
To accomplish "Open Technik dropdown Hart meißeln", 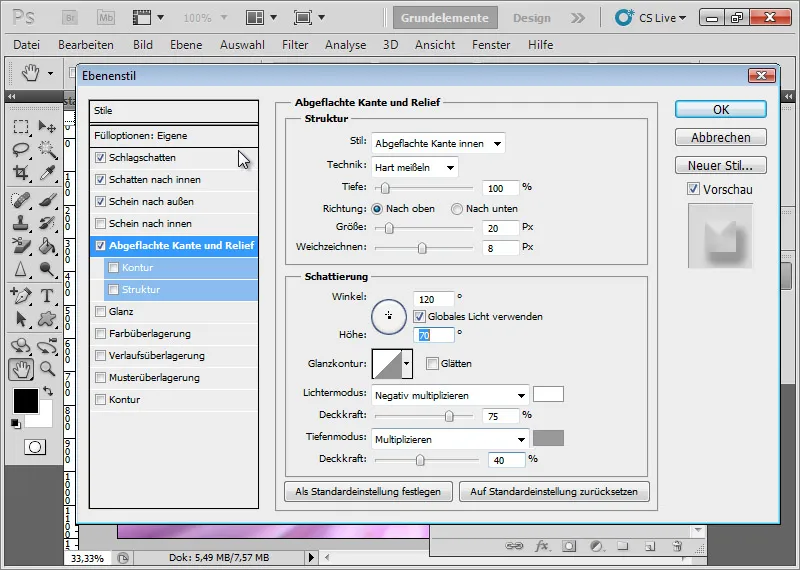I will [x=415, y=167].
